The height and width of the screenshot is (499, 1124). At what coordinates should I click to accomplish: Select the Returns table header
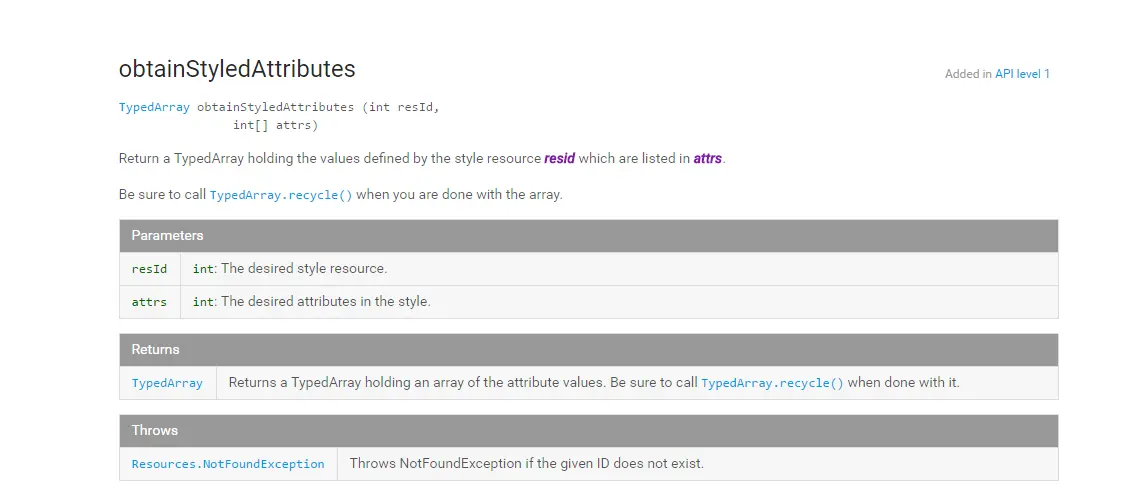point(589,350)
